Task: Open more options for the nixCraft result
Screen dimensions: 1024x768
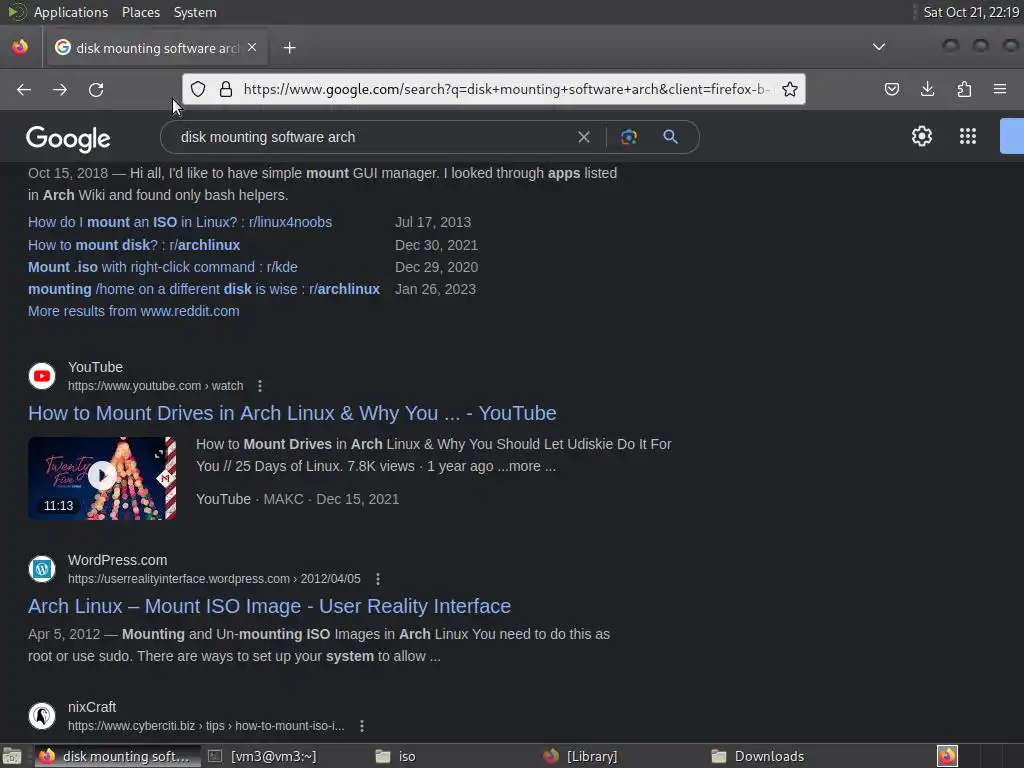Action: click(362, 726)
